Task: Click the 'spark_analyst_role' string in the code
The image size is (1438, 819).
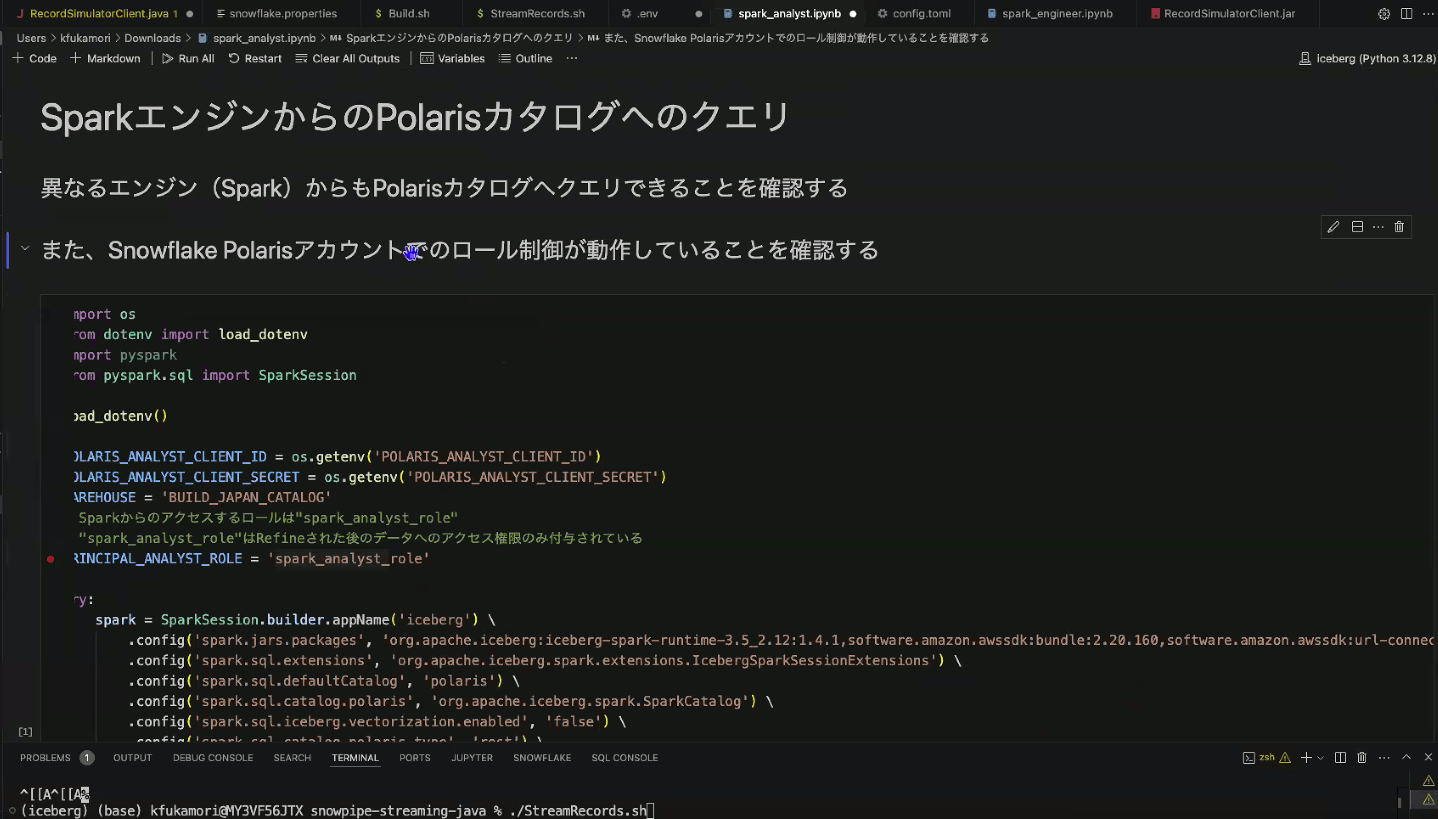Action: (349, 559)
